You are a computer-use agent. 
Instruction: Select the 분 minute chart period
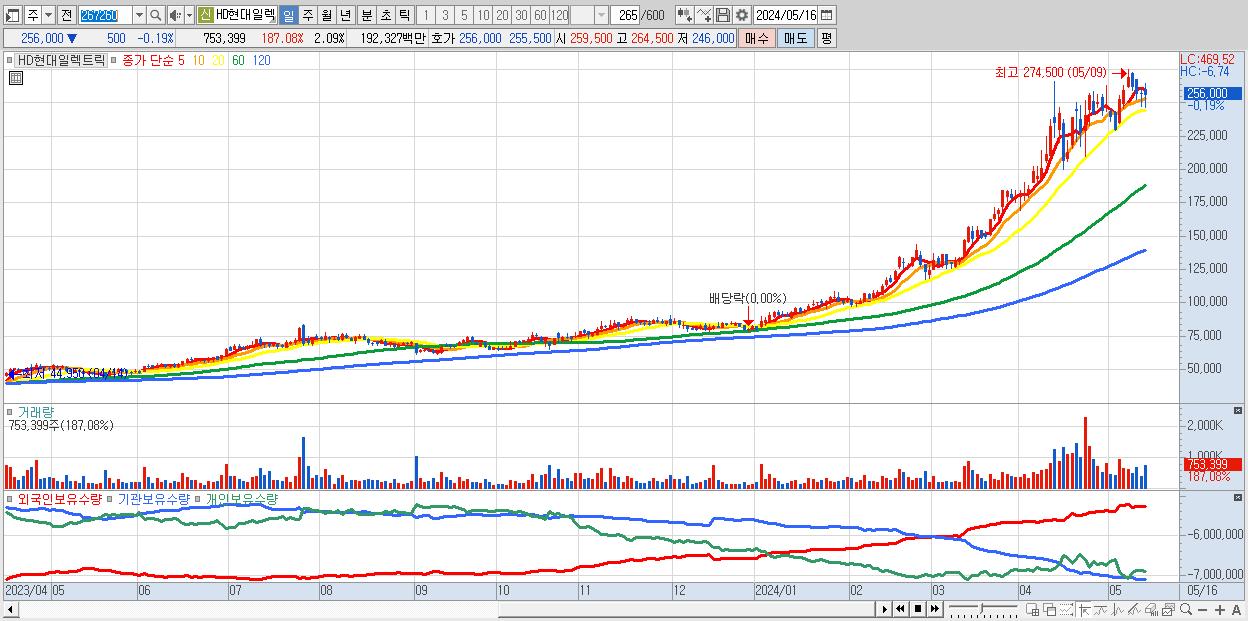coord(367,15)
